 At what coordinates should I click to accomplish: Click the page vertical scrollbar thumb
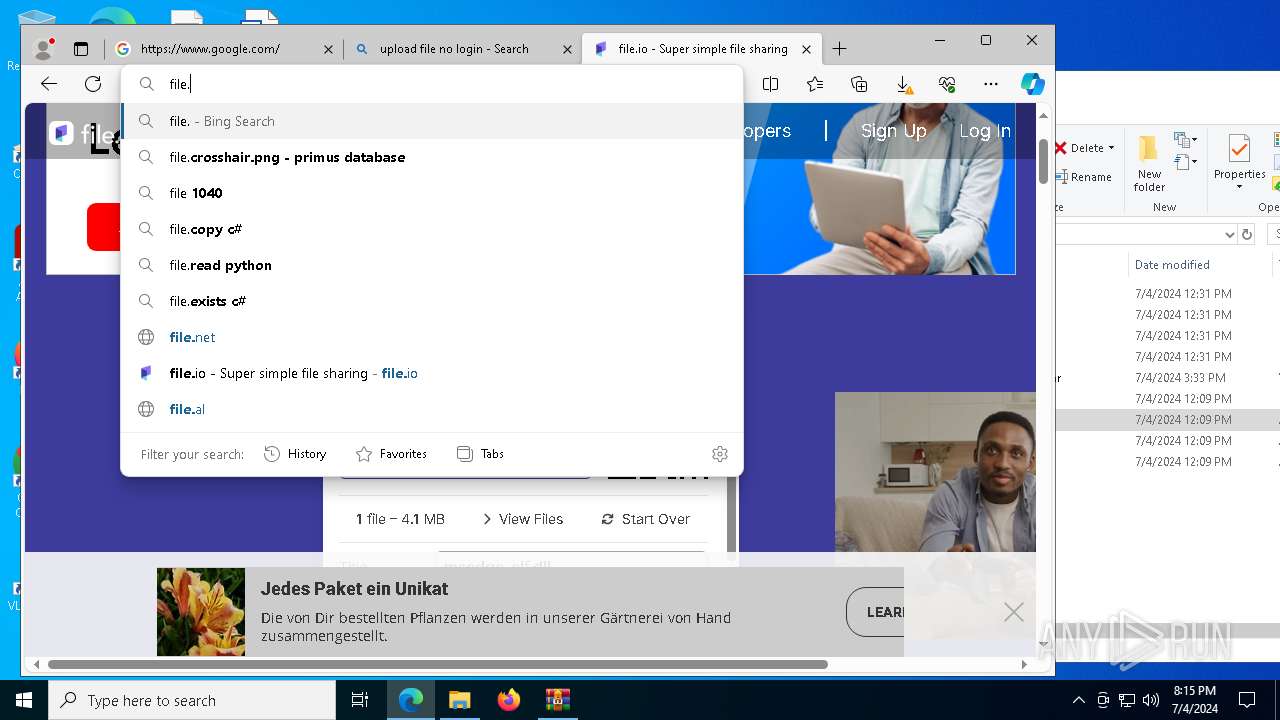point(1044,162)
